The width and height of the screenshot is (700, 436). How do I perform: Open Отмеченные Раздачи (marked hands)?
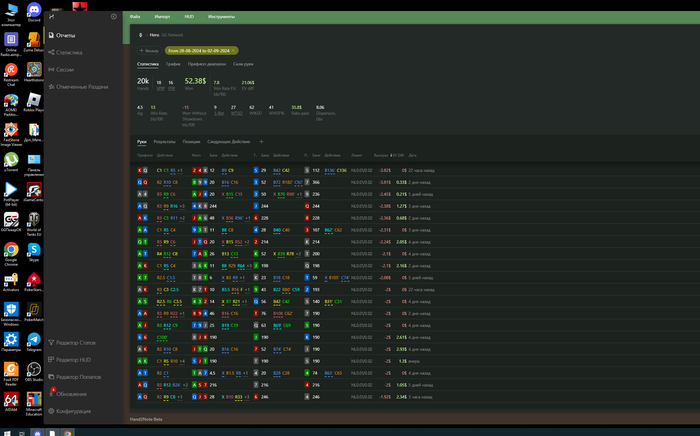82,87
